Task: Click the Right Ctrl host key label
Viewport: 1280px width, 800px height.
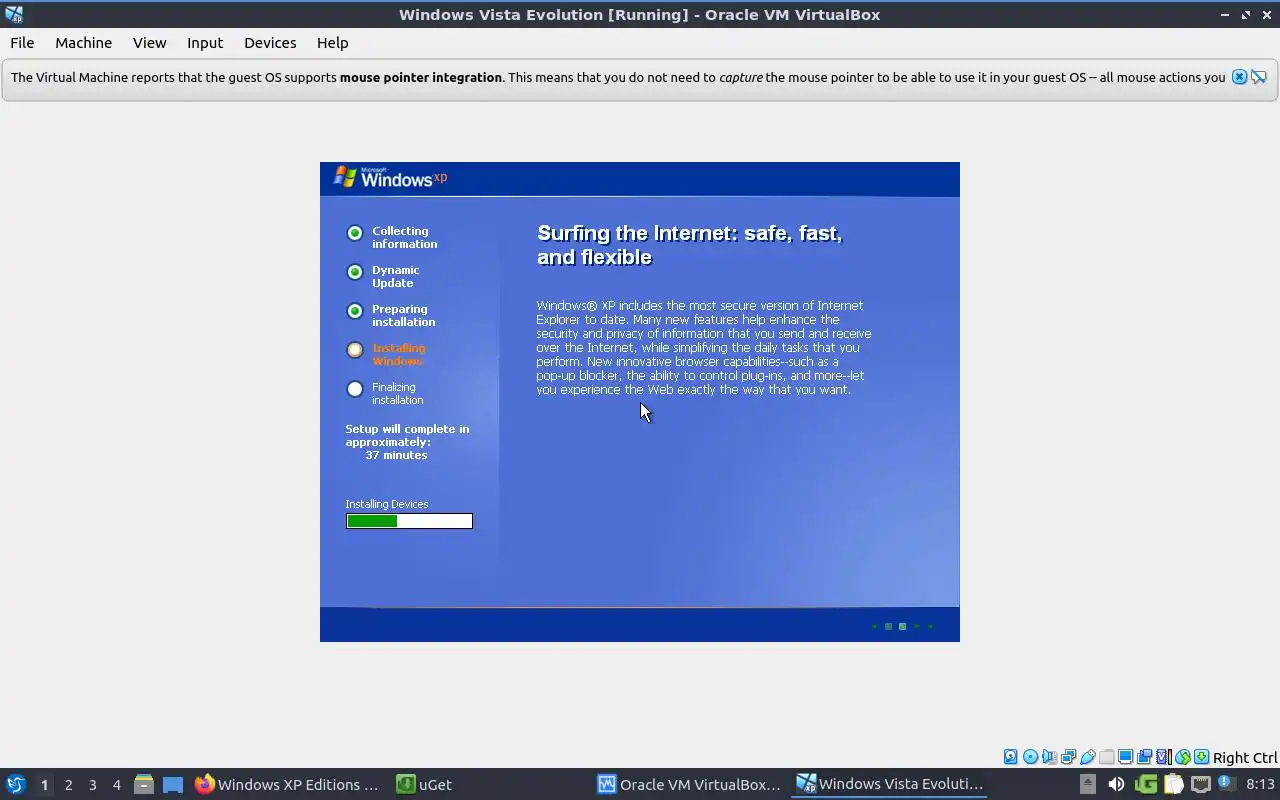Action: pos(1245,758)
